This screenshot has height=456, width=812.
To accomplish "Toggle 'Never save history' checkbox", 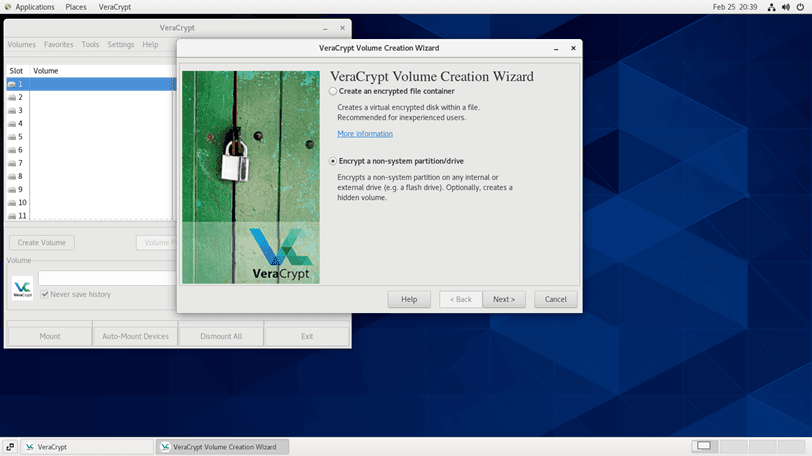I will [45, 294].
